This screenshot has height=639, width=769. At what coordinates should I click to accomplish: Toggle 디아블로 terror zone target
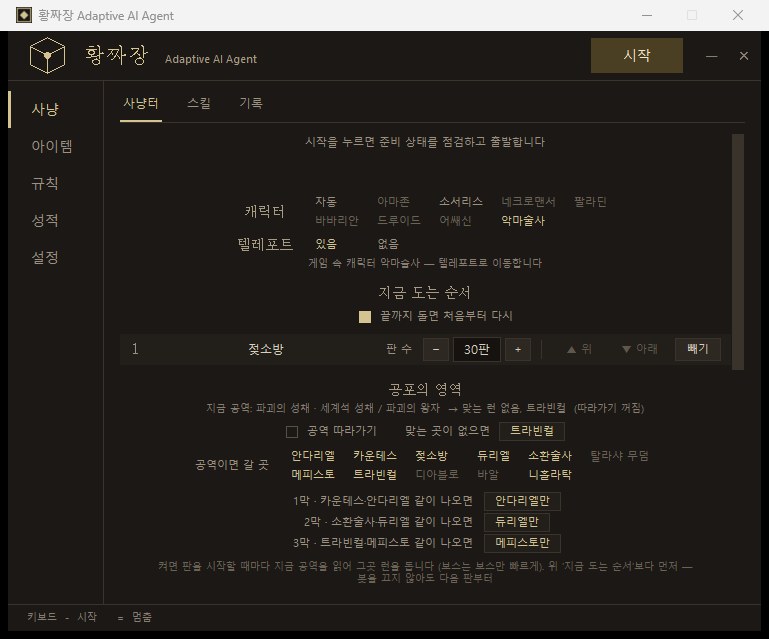[437, 475]
